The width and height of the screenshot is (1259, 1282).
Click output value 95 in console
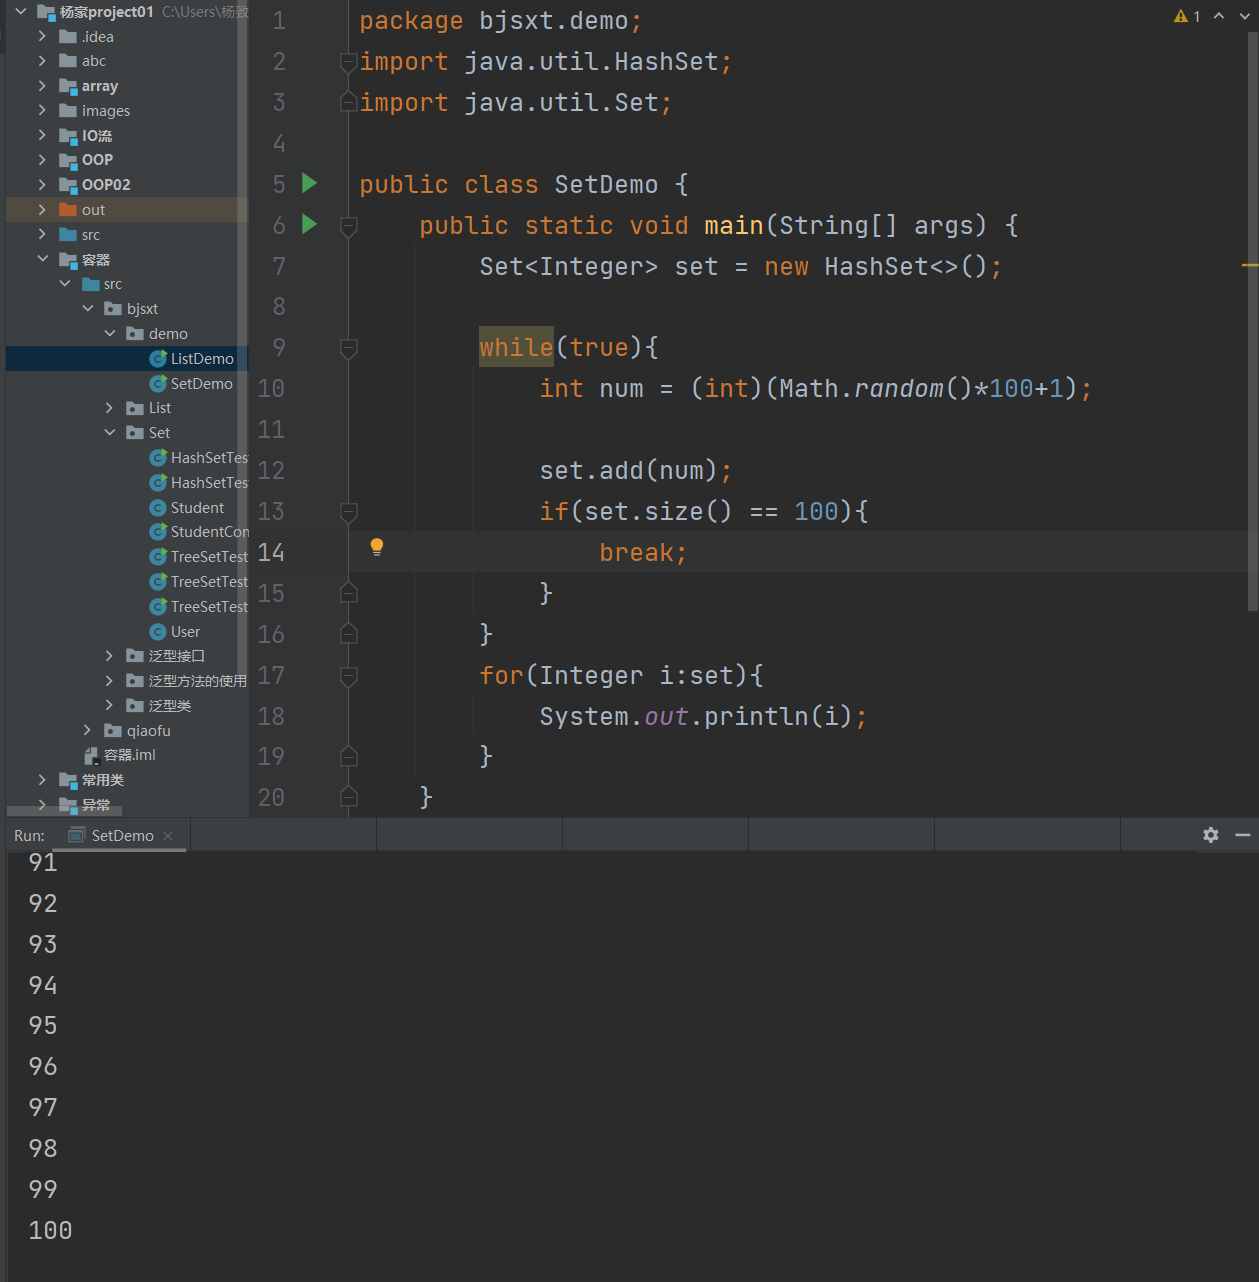(43, 1025)
